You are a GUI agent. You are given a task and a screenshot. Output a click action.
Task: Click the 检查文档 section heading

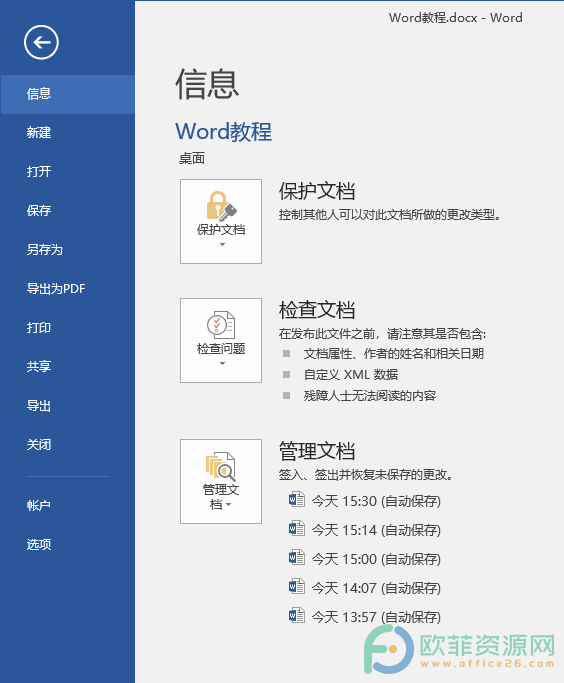[317, 310]
